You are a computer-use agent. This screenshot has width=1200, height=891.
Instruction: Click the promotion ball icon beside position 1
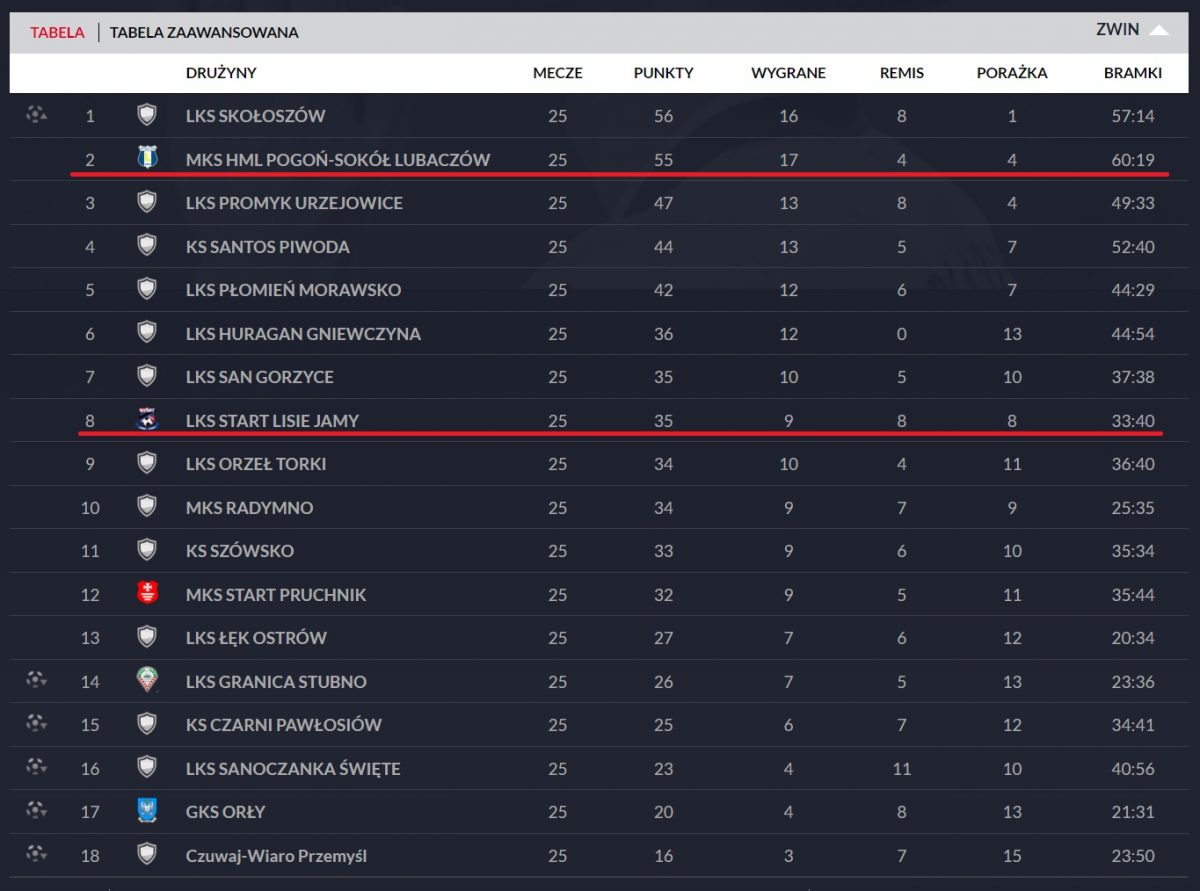click(36, 114)
